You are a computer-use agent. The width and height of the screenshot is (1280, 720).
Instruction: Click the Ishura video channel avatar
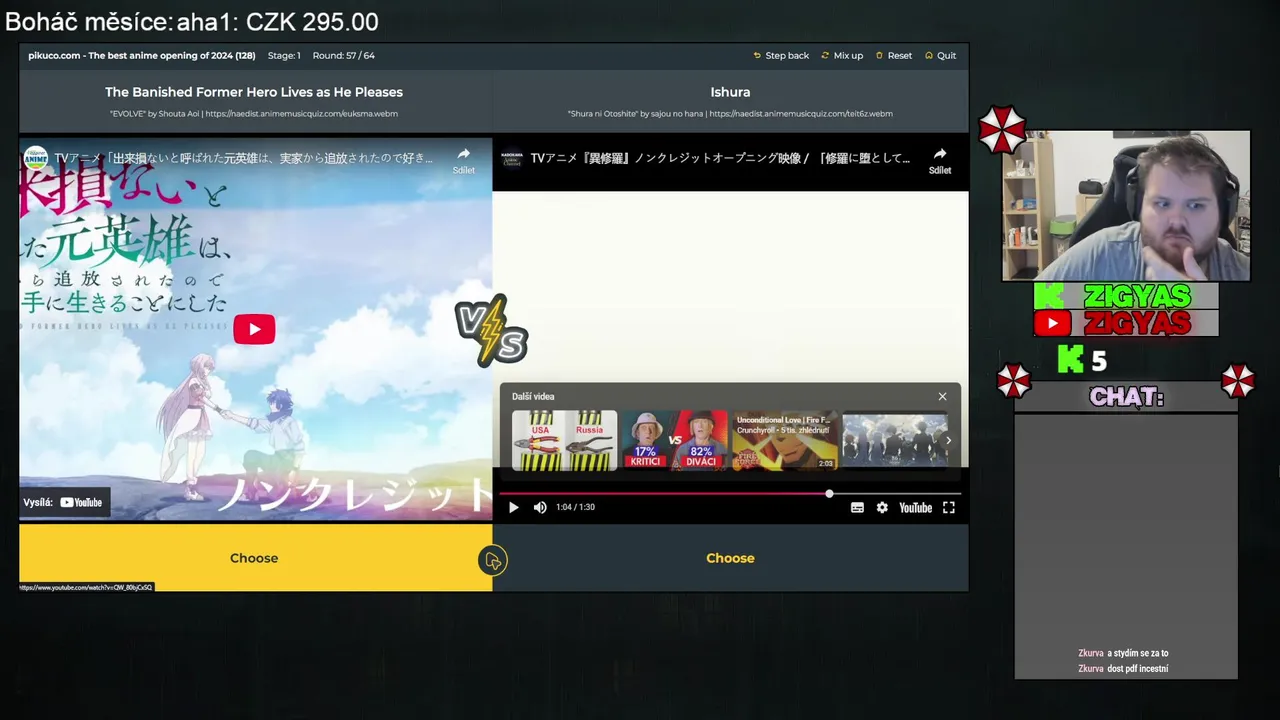click(x=512, y=158)
